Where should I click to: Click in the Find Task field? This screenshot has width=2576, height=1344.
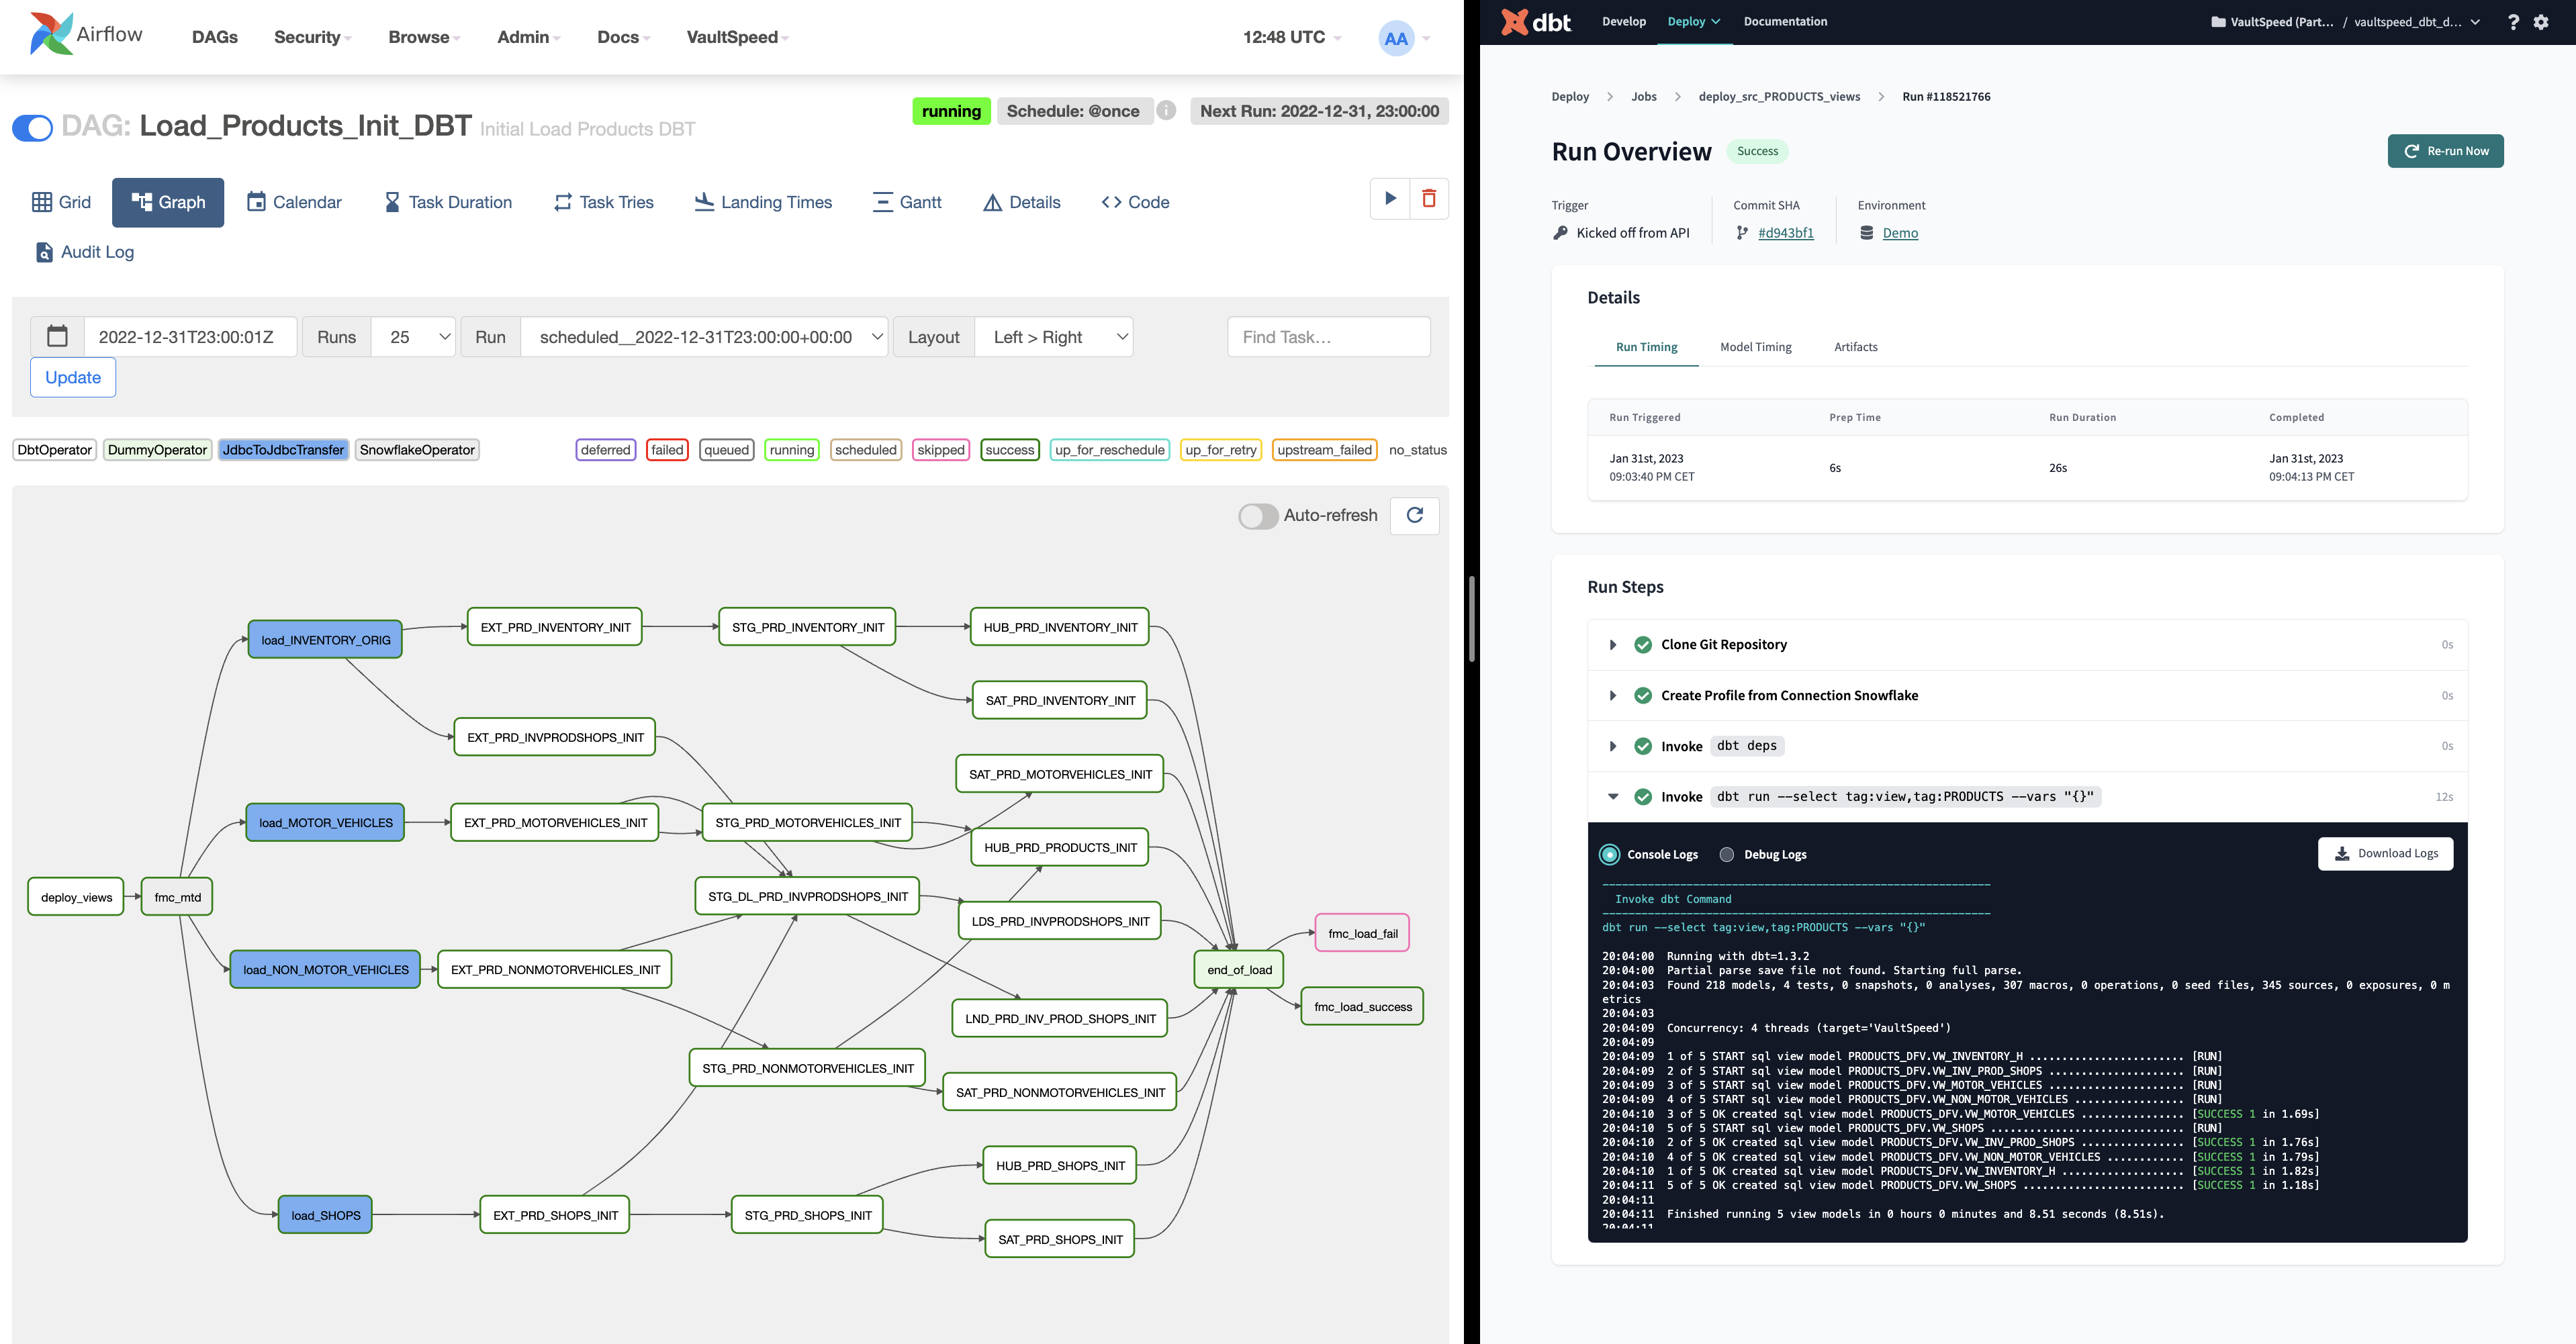tap(1328, 337)
